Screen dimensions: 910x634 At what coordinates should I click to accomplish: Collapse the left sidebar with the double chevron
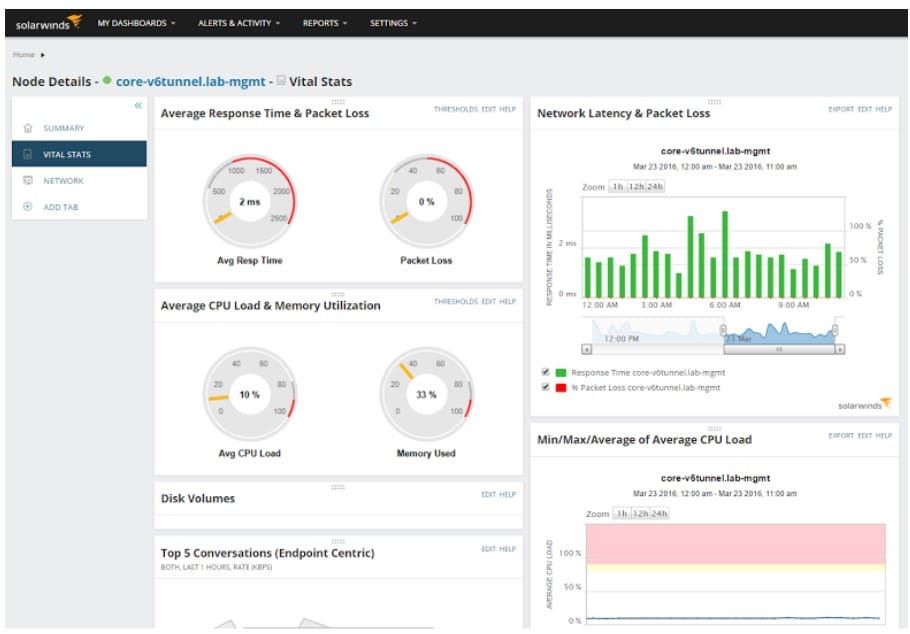pyautogui.click(x=138, y=105)
